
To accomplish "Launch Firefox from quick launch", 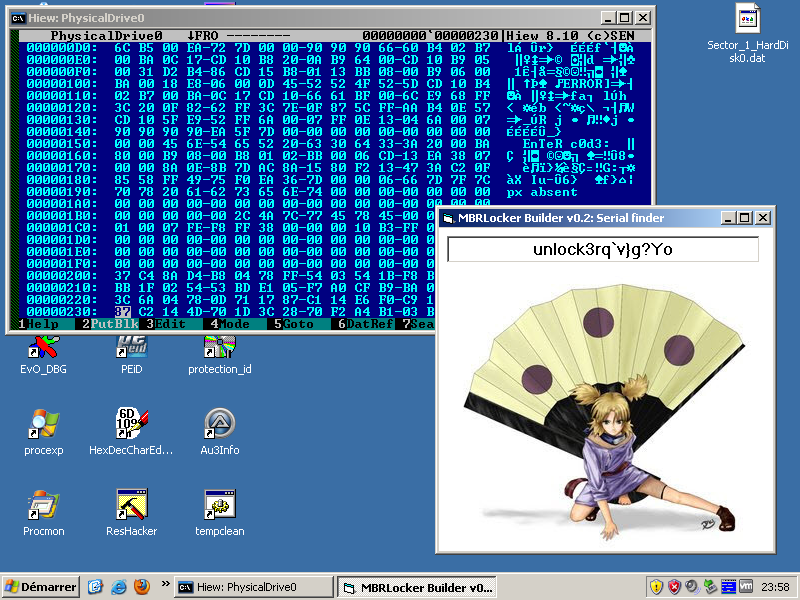I will tap(142, 587).
